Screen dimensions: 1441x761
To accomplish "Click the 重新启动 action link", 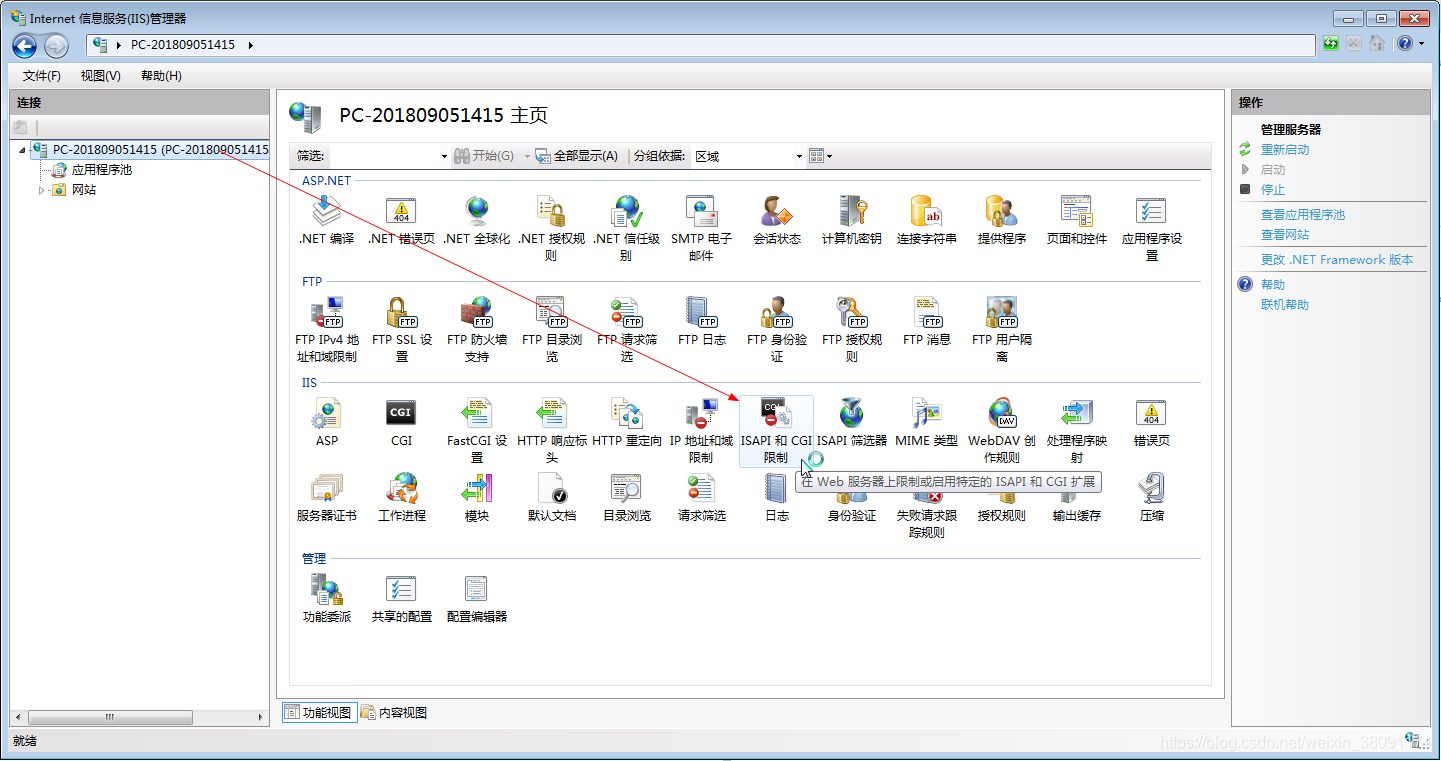I will [x=1285, y=150].
